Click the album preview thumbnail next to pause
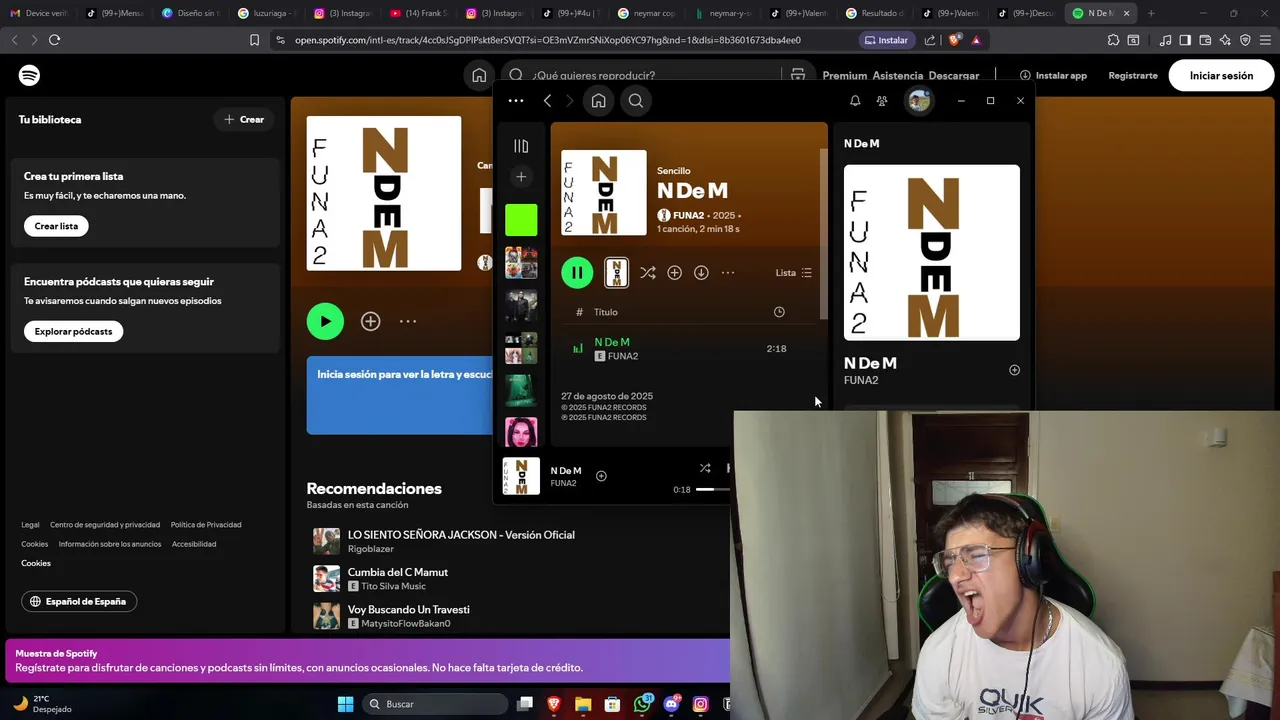Viewport: 1280px width, 720px height. point(616,273)
